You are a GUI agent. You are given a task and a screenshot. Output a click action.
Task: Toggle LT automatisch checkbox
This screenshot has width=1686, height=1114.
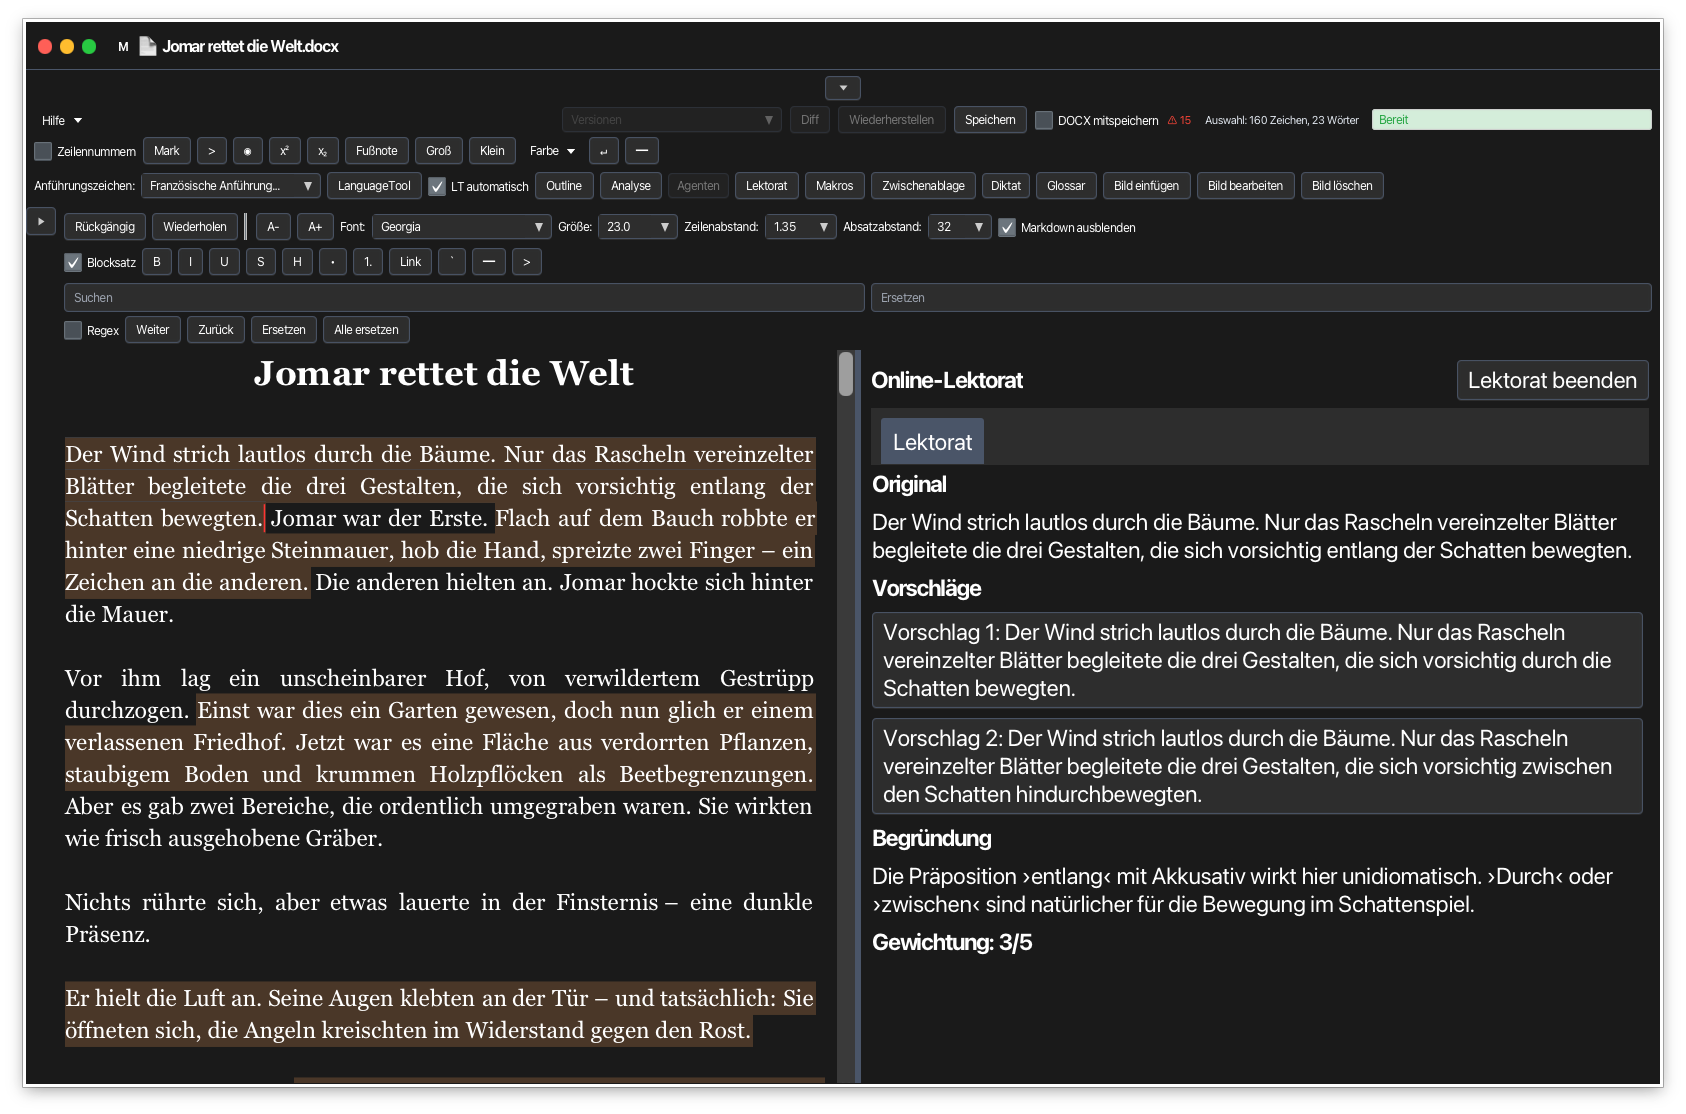tap(437, 186)
